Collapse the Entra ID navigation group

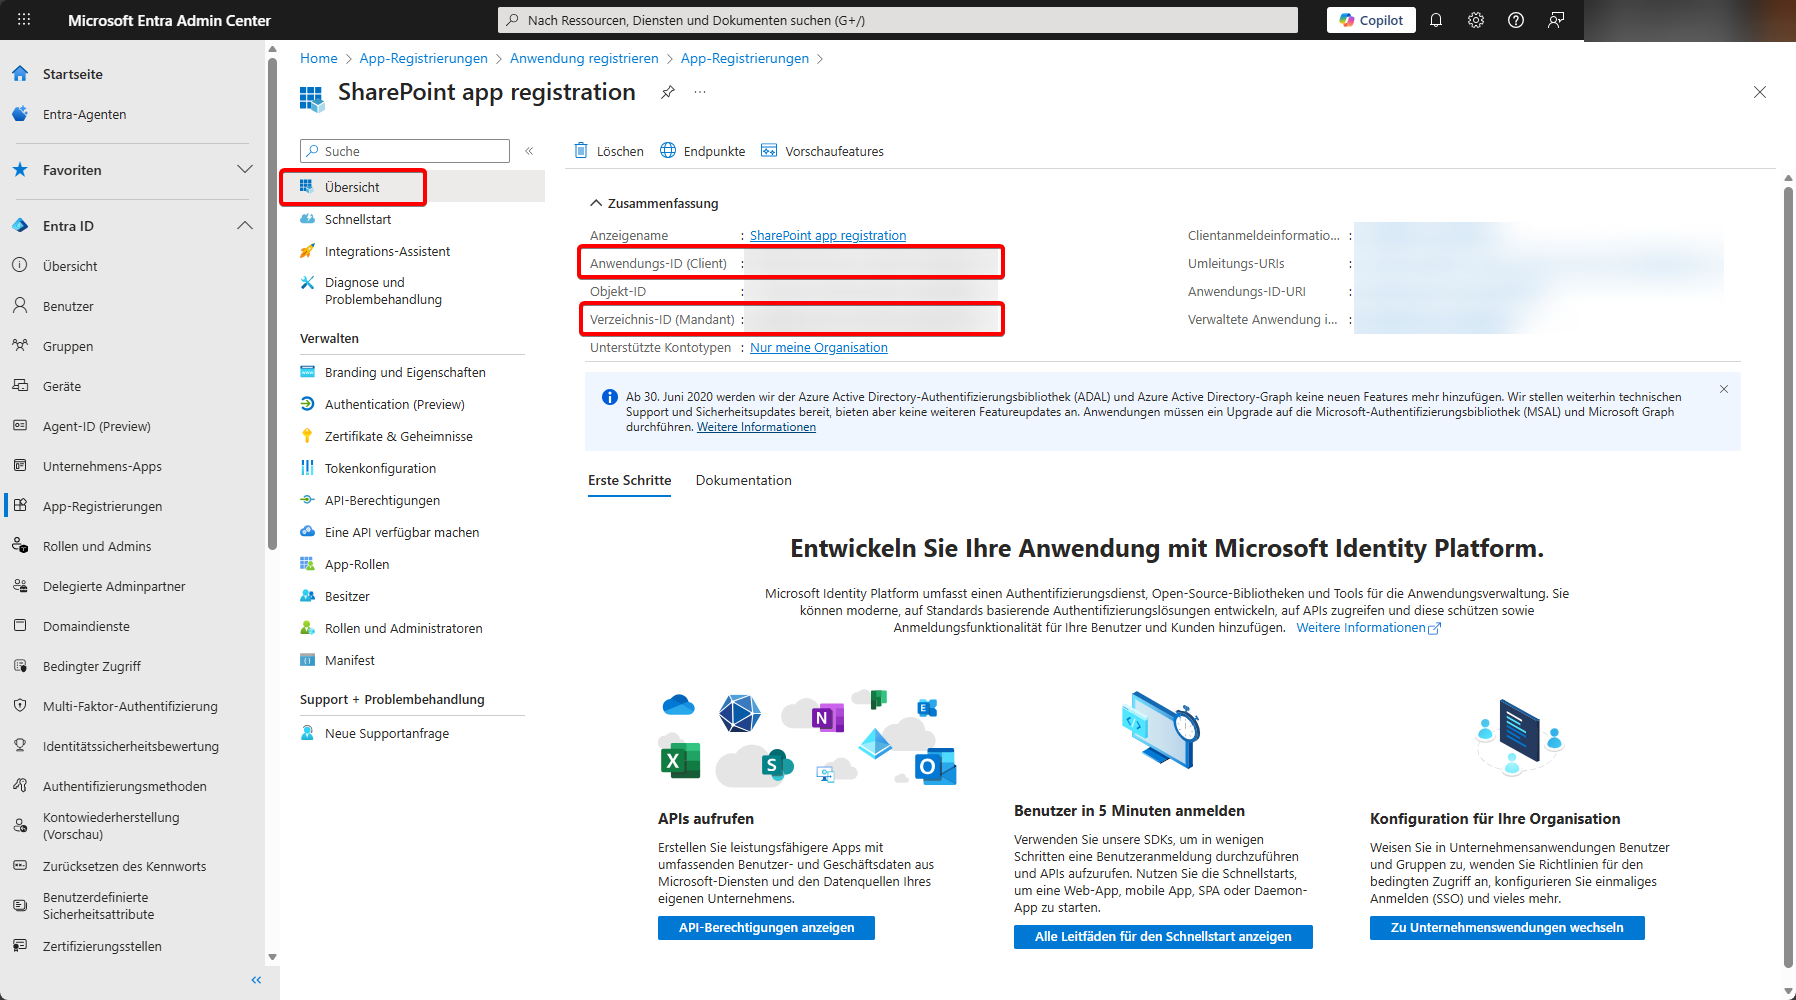coord(244,226)
